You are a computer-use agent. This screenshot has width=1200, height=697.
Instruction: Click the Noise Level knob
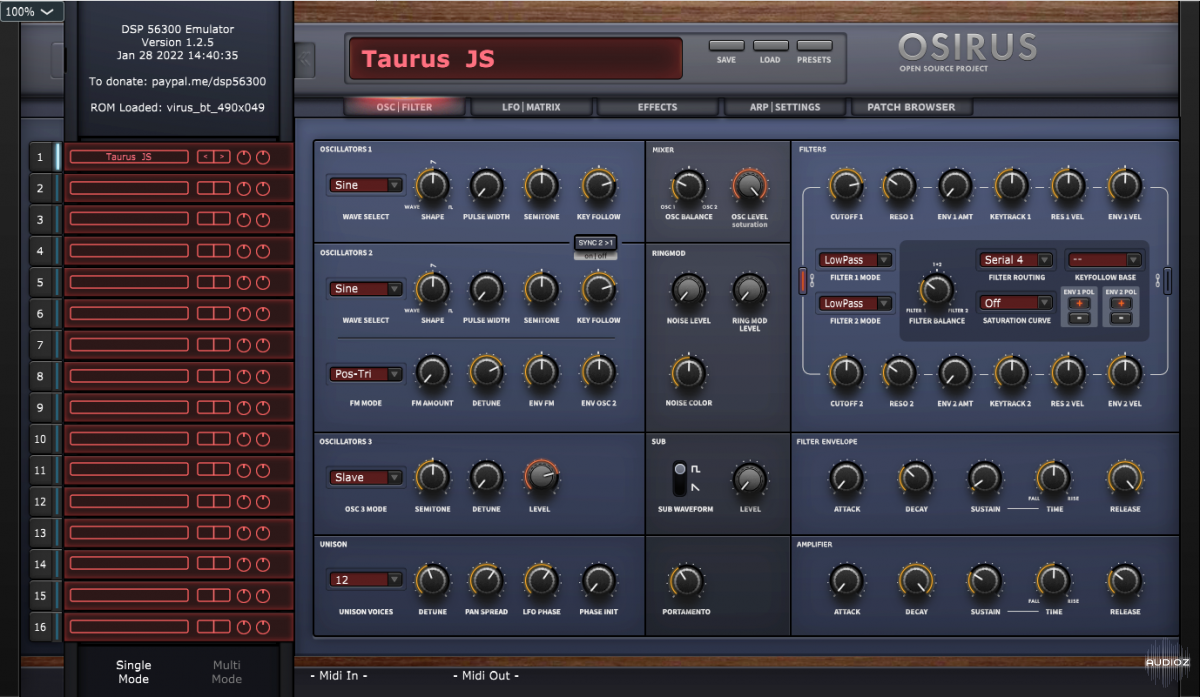[x=688, y=290]
